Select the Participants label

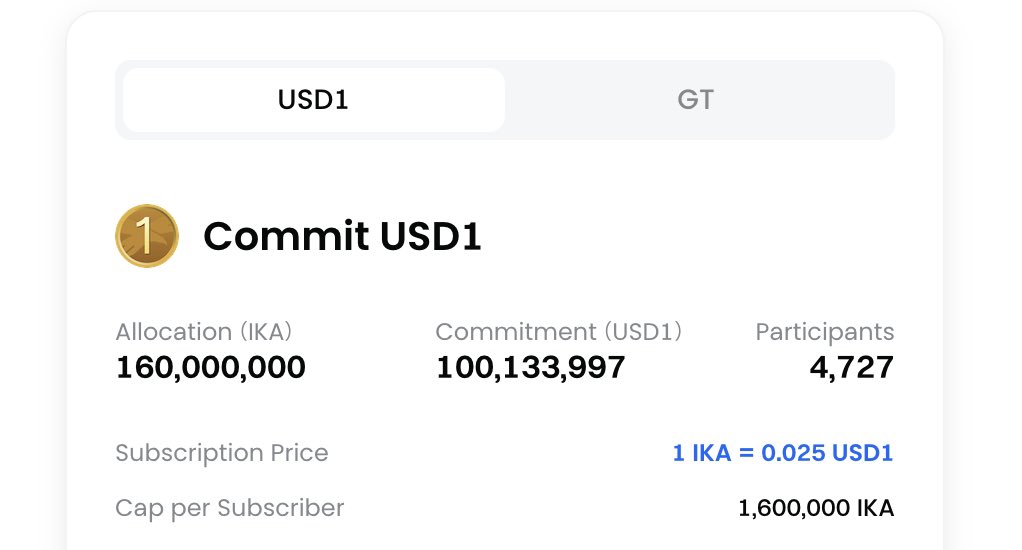coord(825,332)
